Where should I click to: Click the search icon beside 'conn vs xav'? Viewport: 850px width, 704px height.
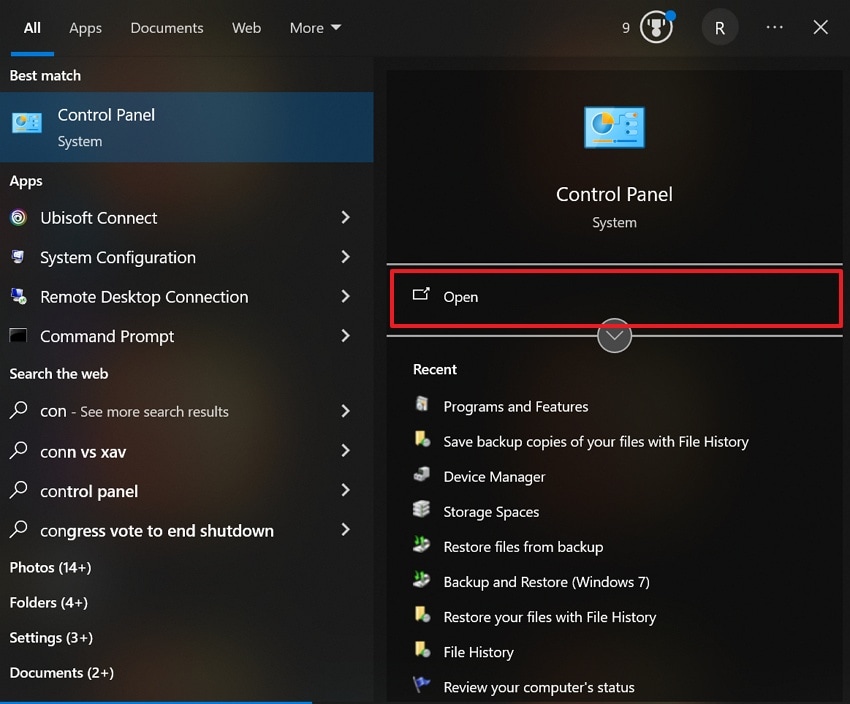pyautogui.click(x=18, y=450)
